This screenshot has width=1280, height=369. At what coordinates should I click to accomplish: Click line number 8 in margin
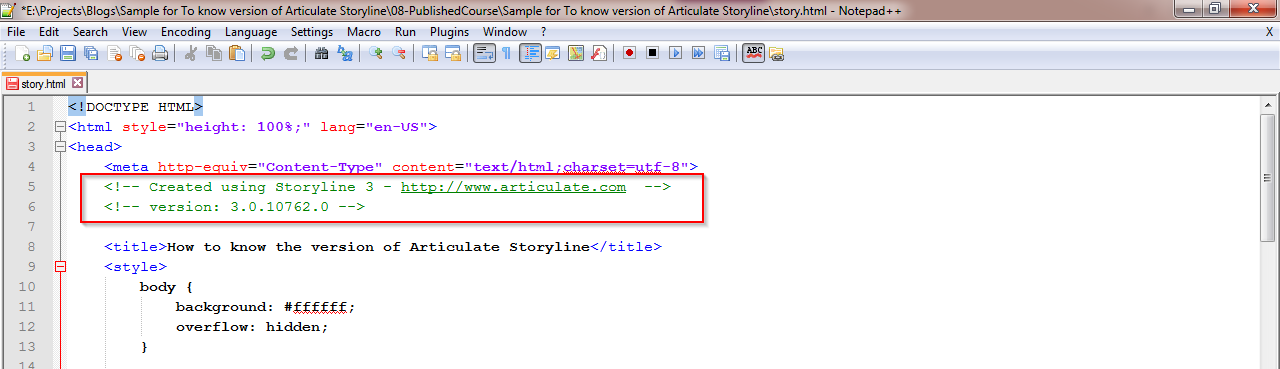[31, 247]
